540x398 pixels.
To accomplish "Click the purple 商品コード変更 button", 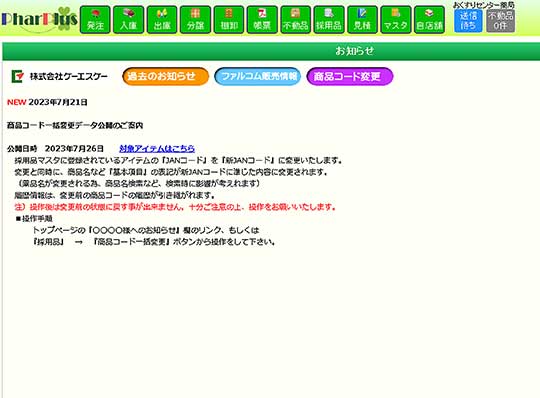I will tap(350, 76).
